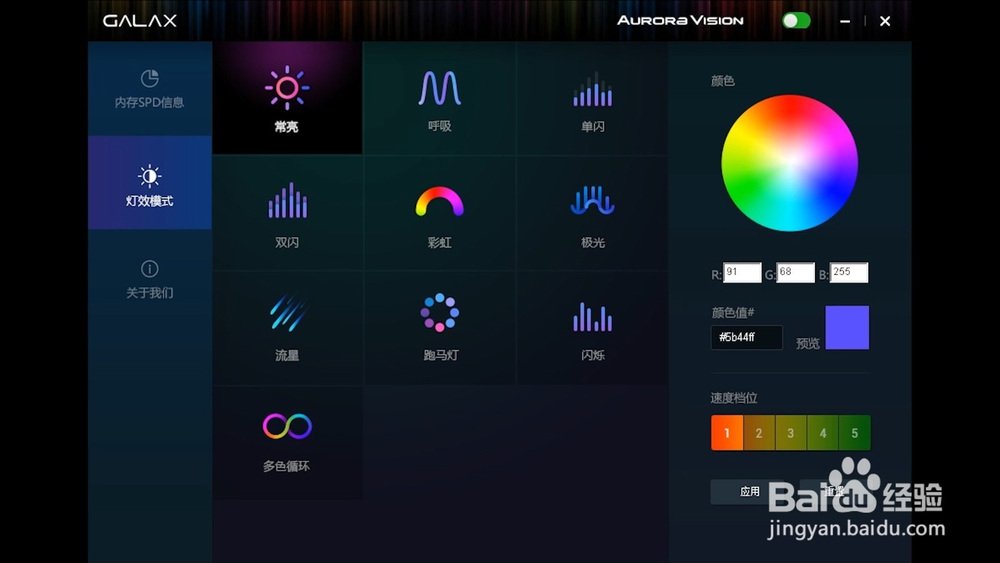The width and height of the screenshot is (1000, 563).
Task: Choose the 彩虹 rainbow effect
Action: 439,213
